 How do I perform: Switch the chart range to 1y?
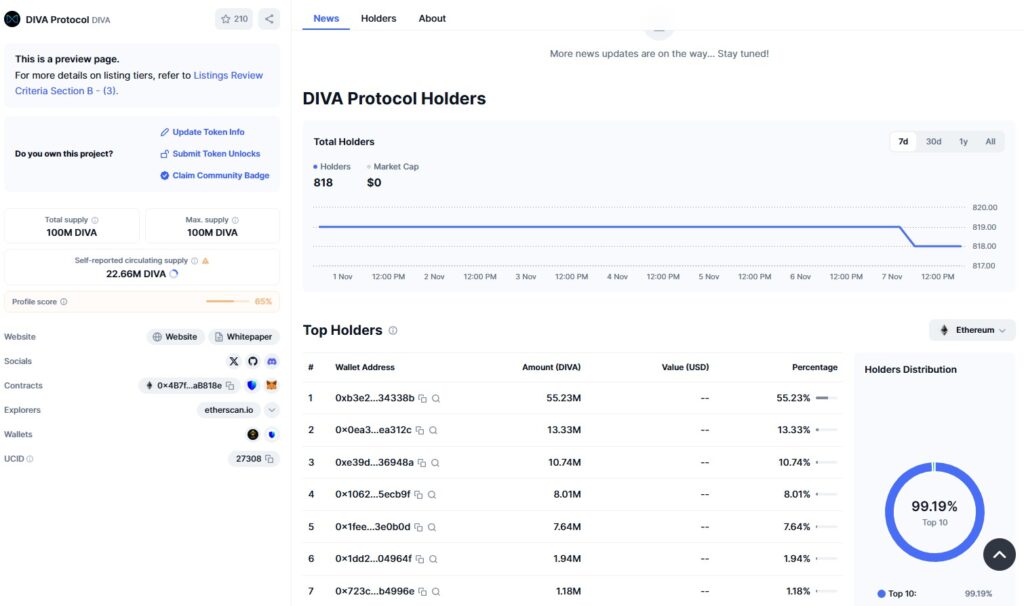963,142
